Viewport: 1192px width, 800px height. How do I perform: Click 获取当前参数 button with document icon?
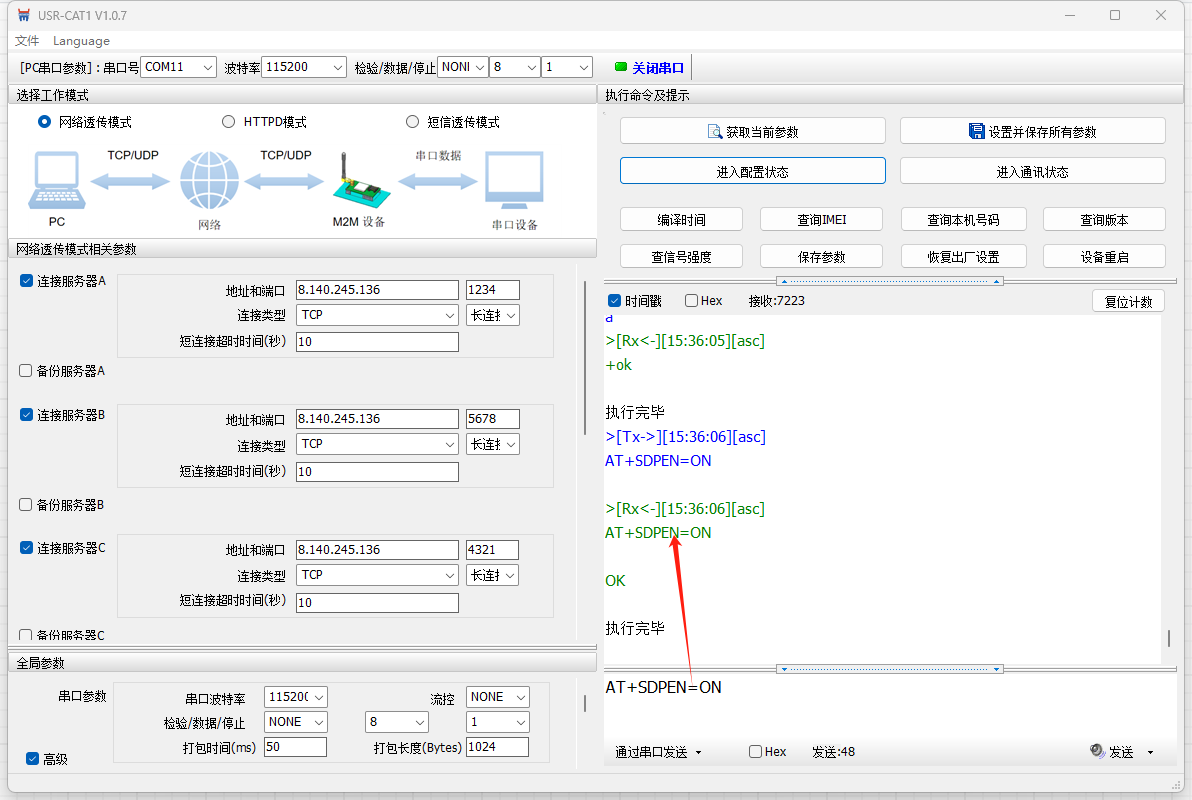click(x=752, y=131)
